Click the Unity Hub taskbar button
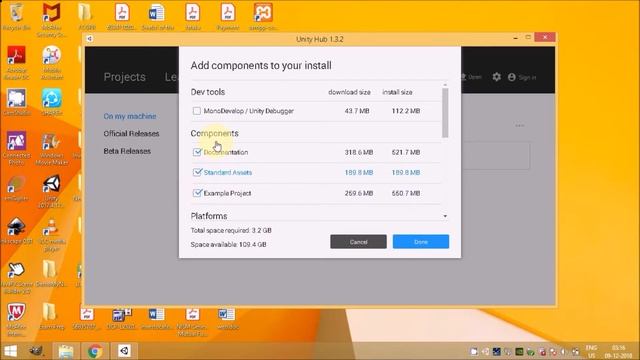This screenshot has height=360, width=640. [124, 351]
